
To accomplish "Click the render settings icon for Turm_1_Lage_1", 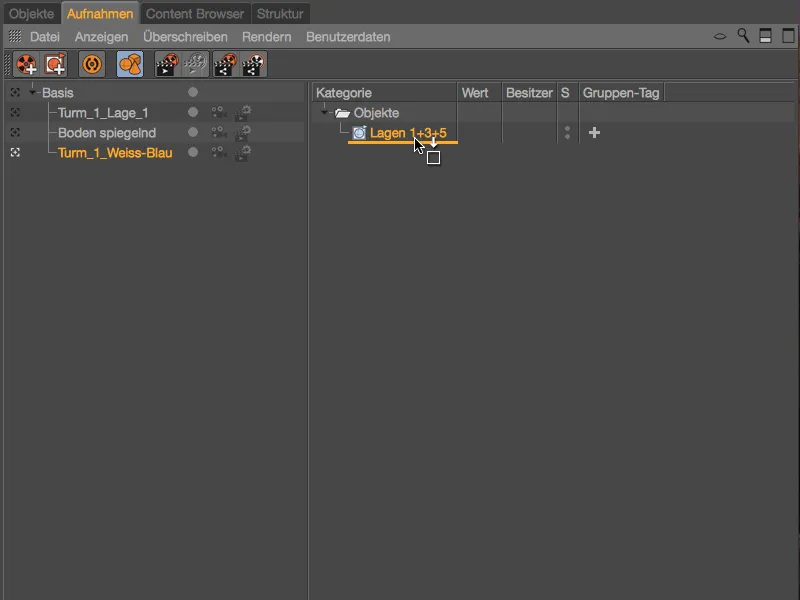I will click(242, 112).
